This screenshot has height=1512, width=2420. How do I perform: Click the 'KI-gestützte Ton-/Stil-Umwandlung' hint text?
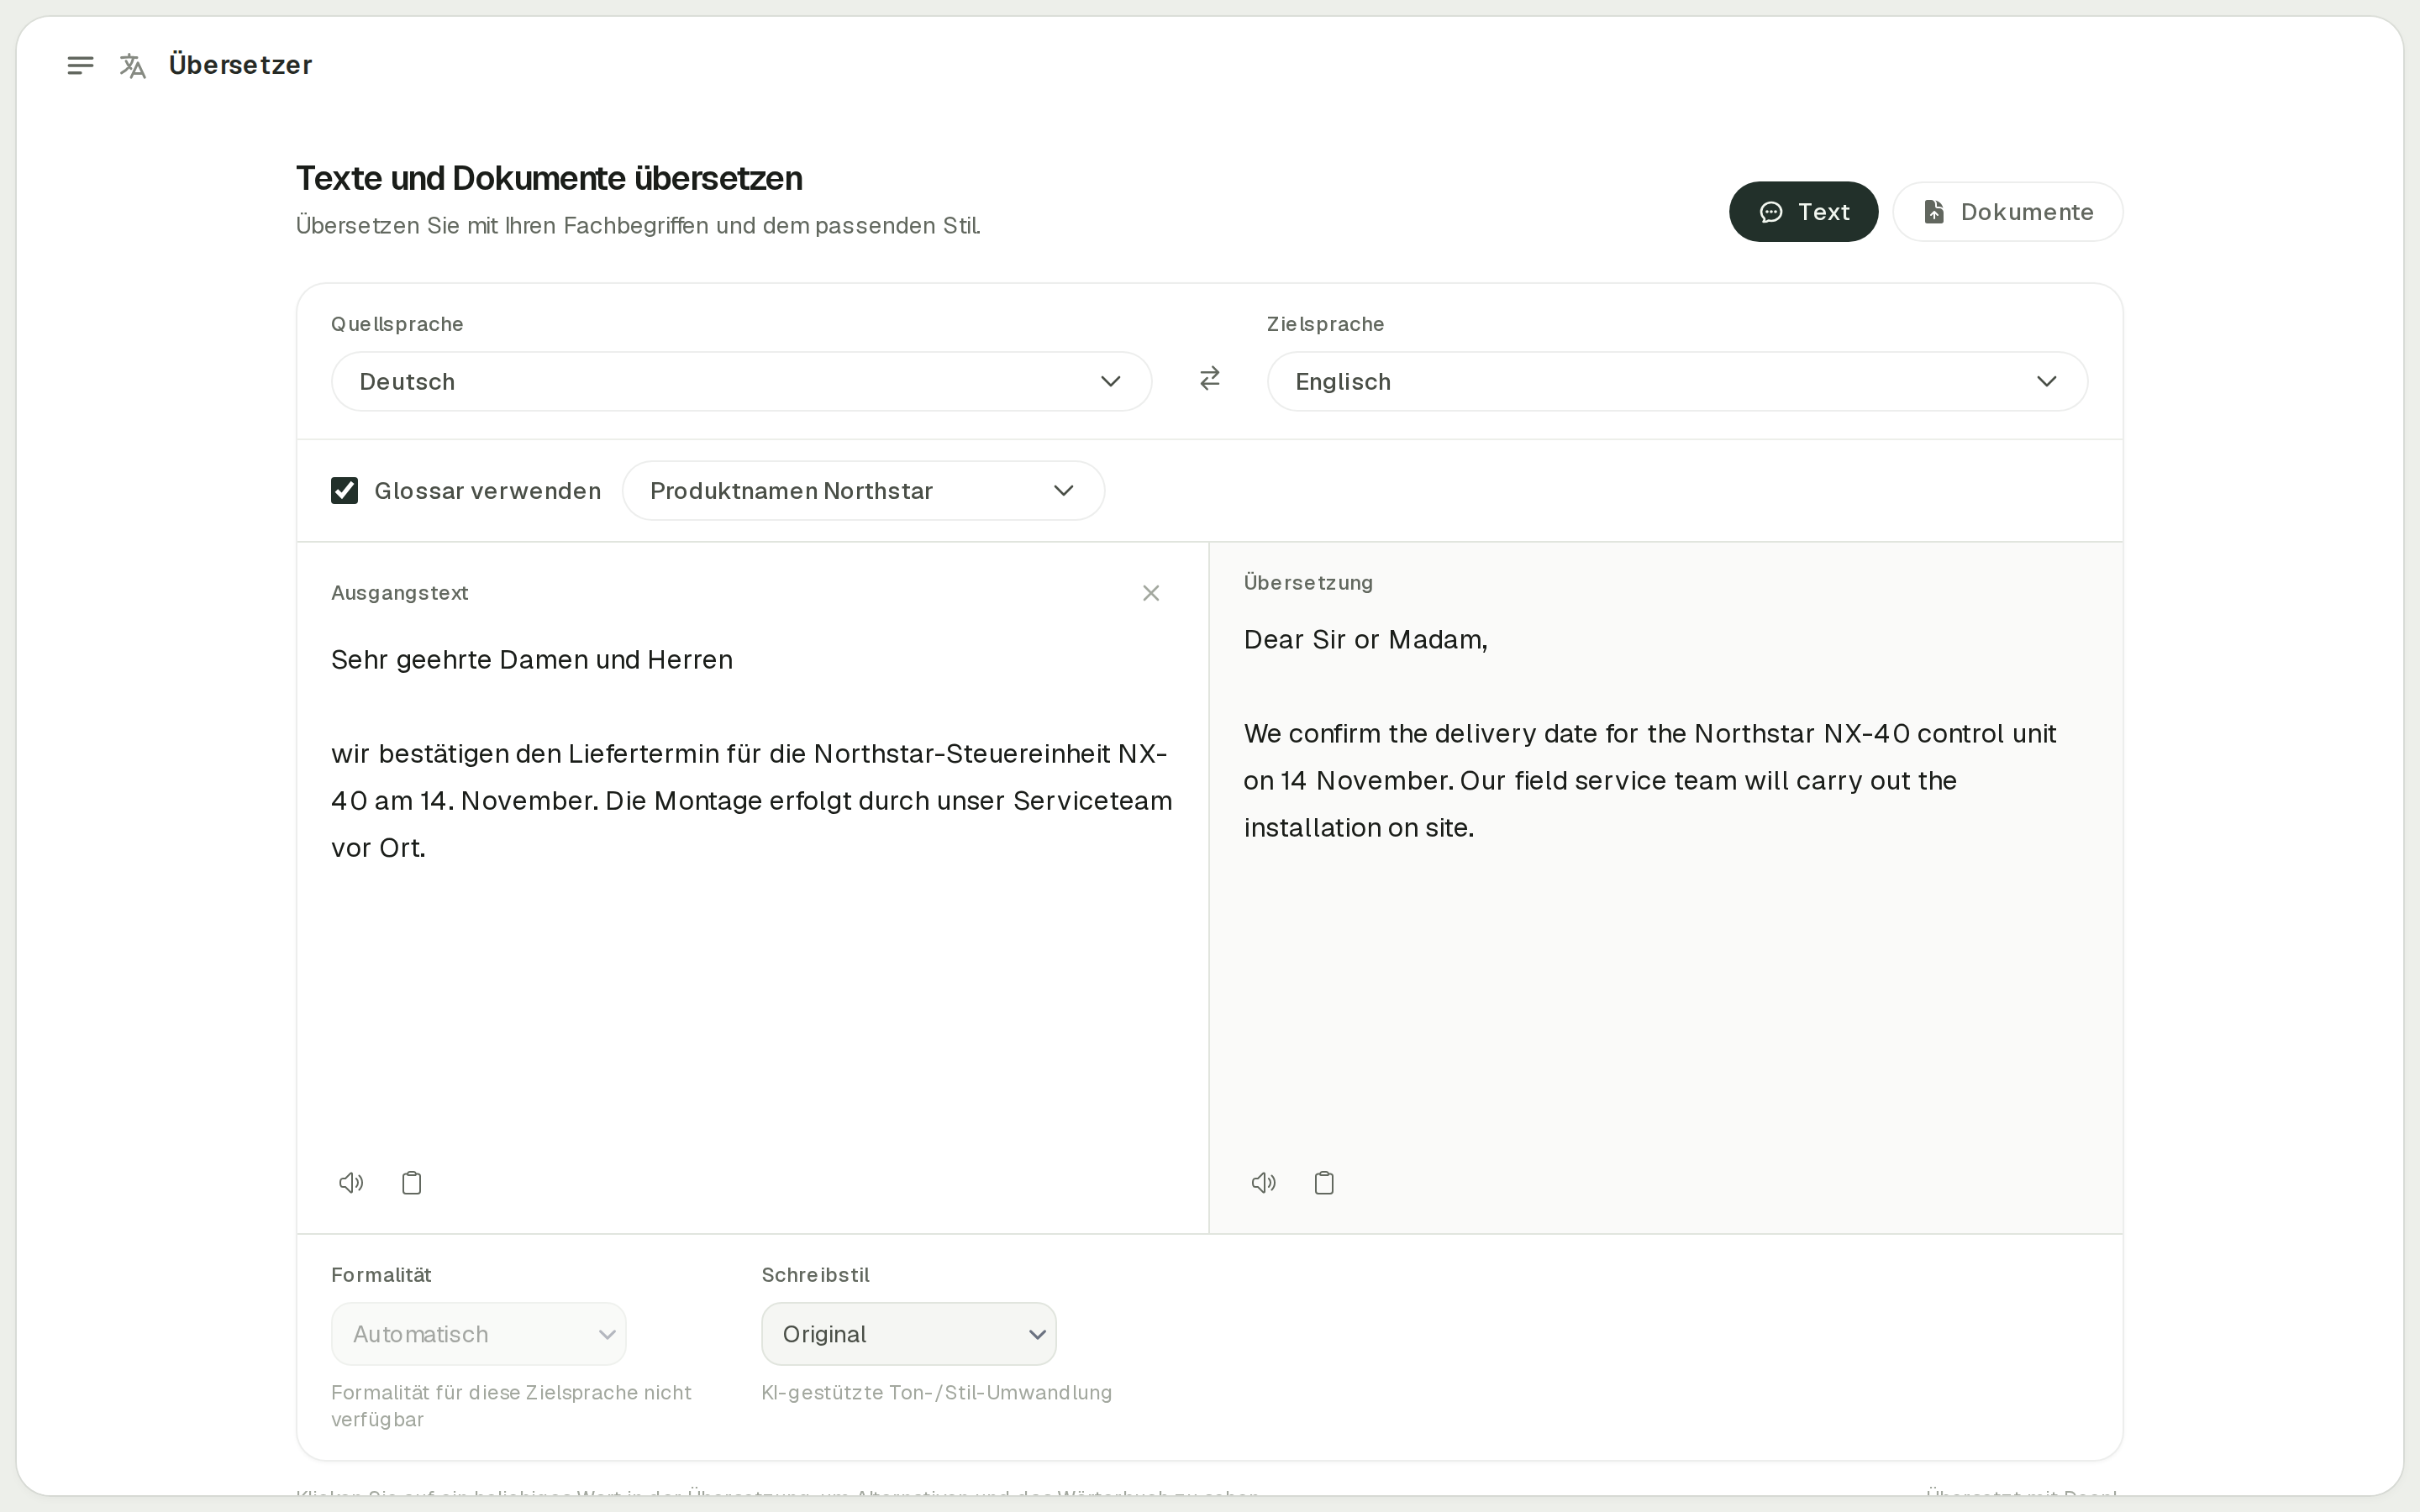(x=937, y=1393)
